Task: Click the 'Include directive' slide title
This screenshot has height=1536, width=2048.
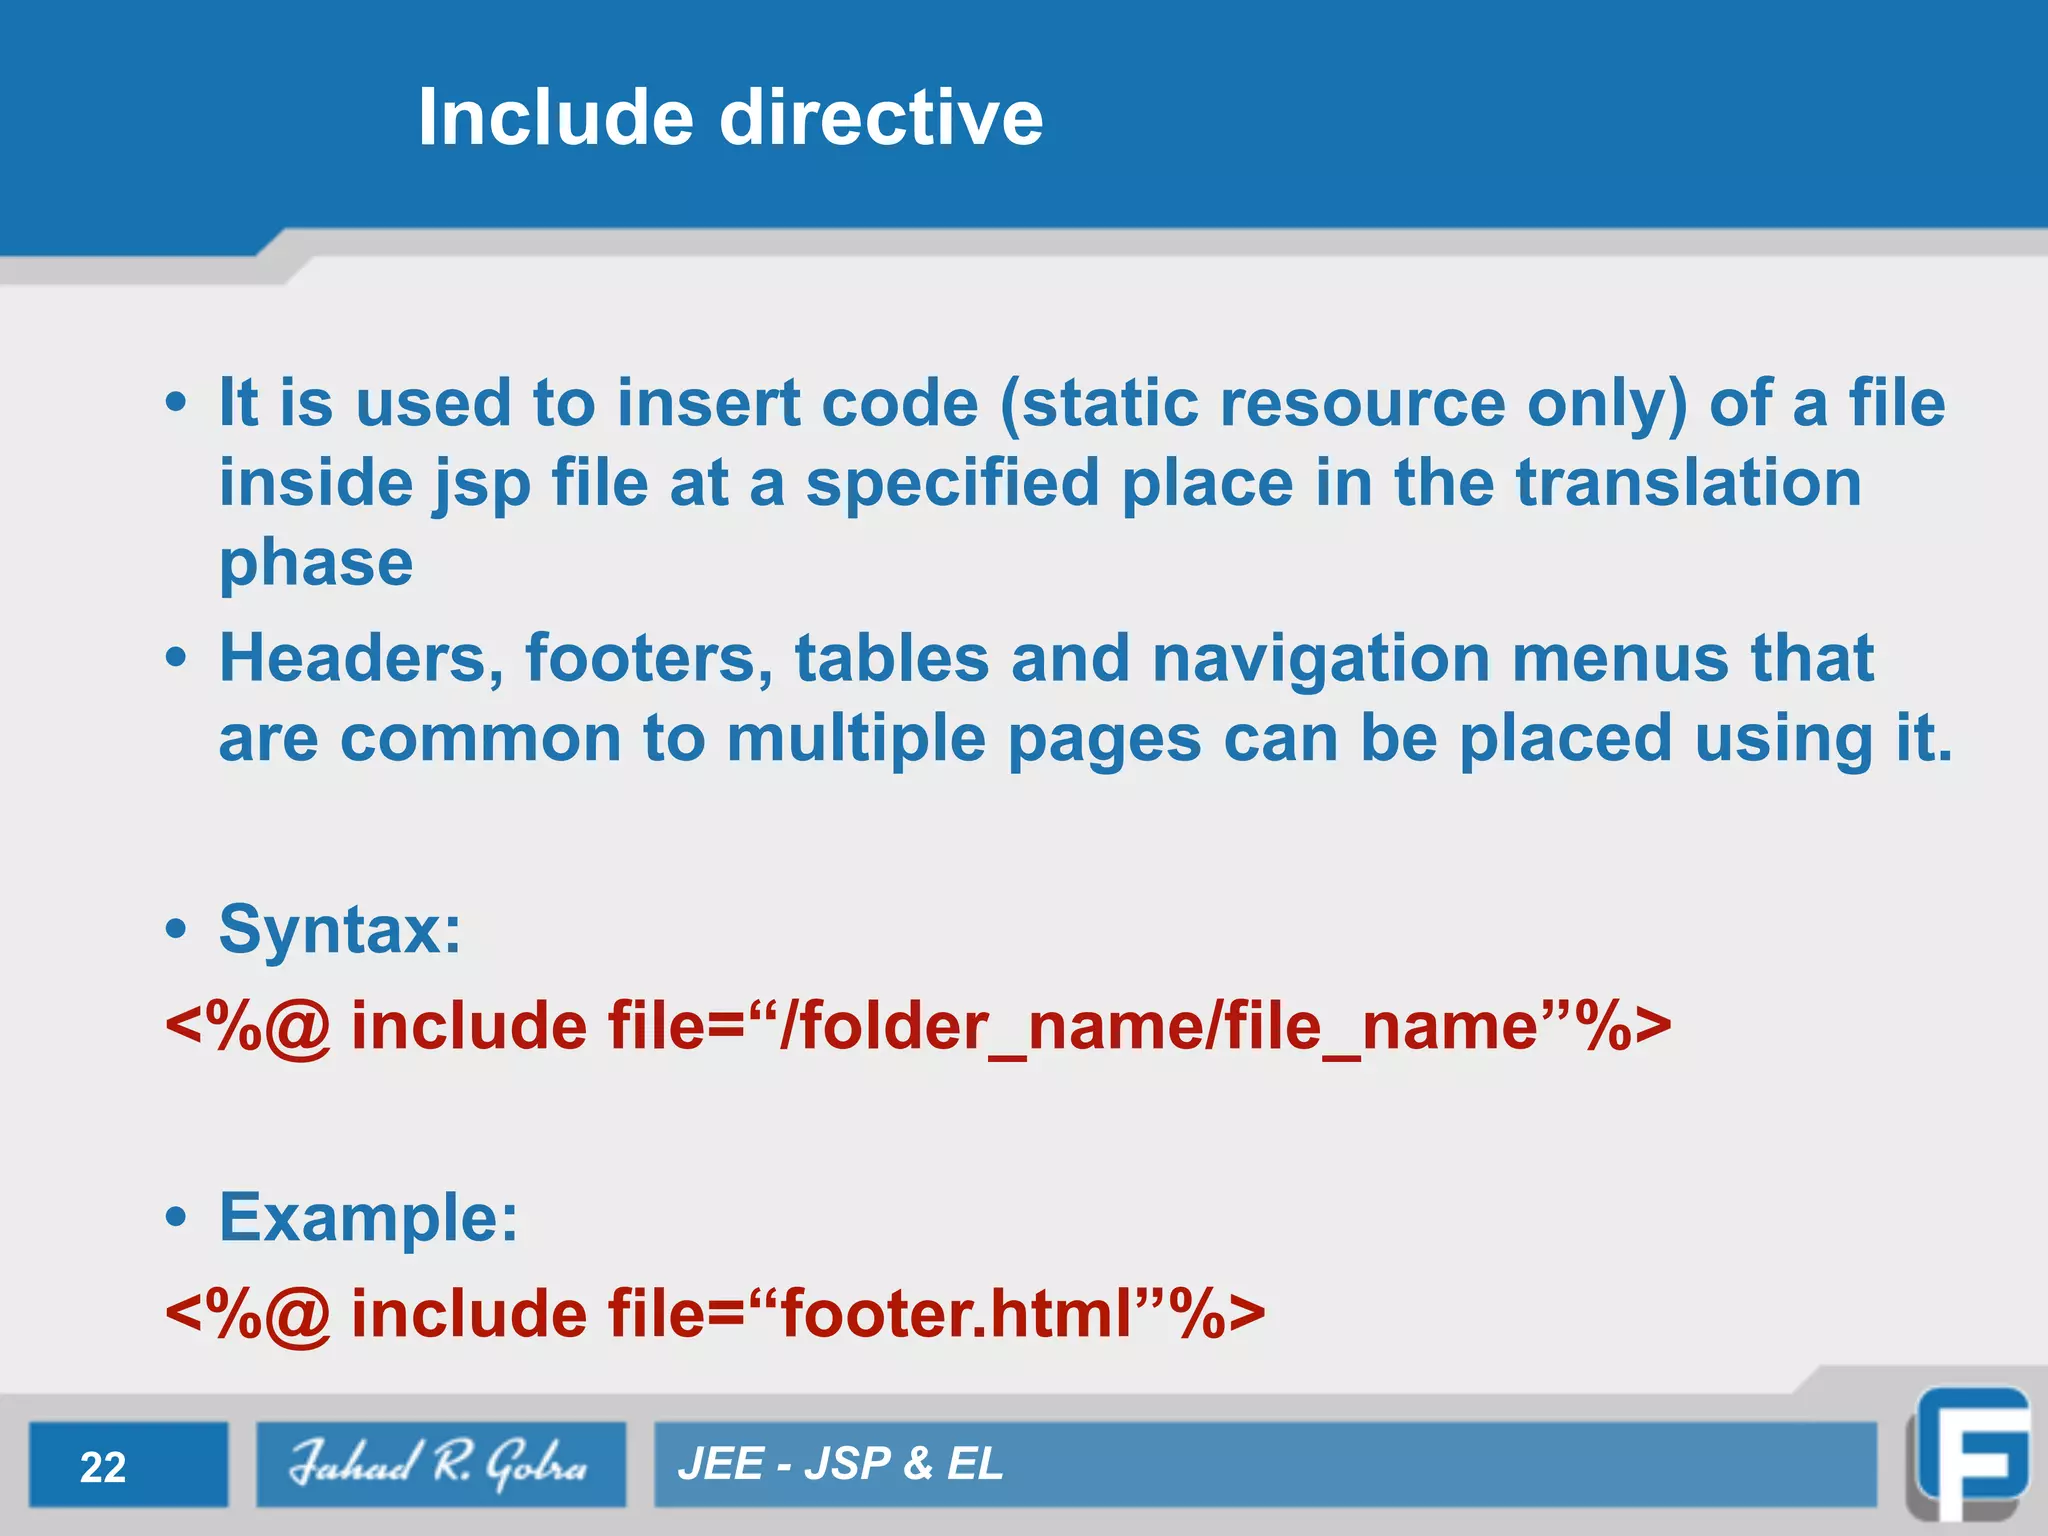Action: tap(730, 117)
